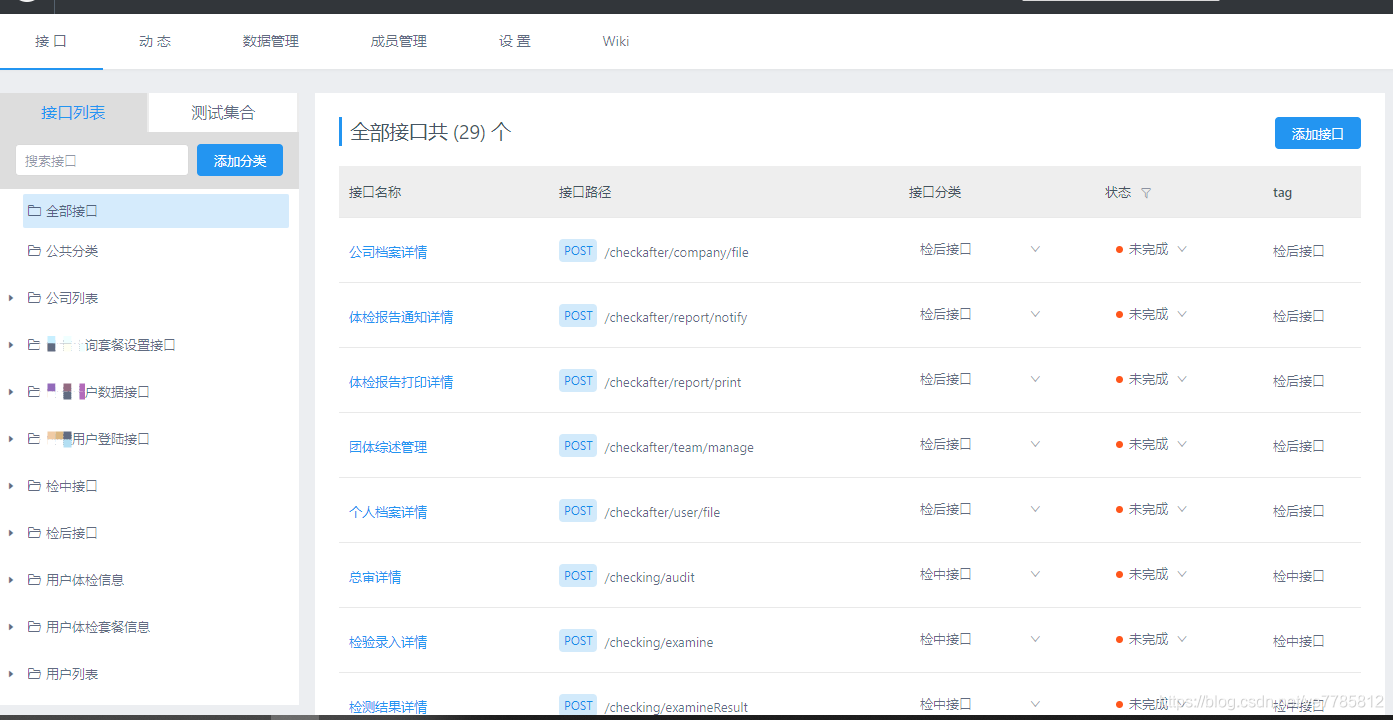Click folder icon beside 用户列表

35,674
